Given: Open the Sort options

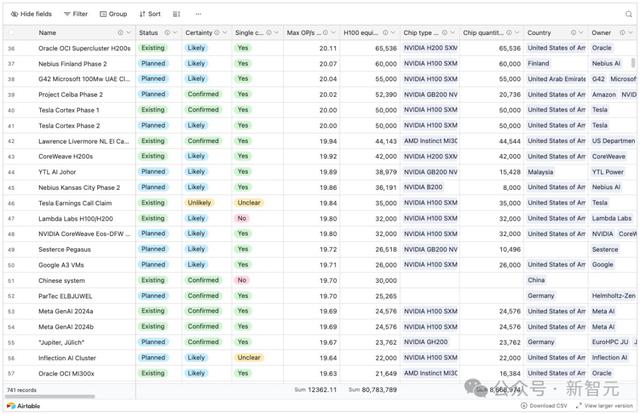Looking at the screenshot, I should [150, 14].
